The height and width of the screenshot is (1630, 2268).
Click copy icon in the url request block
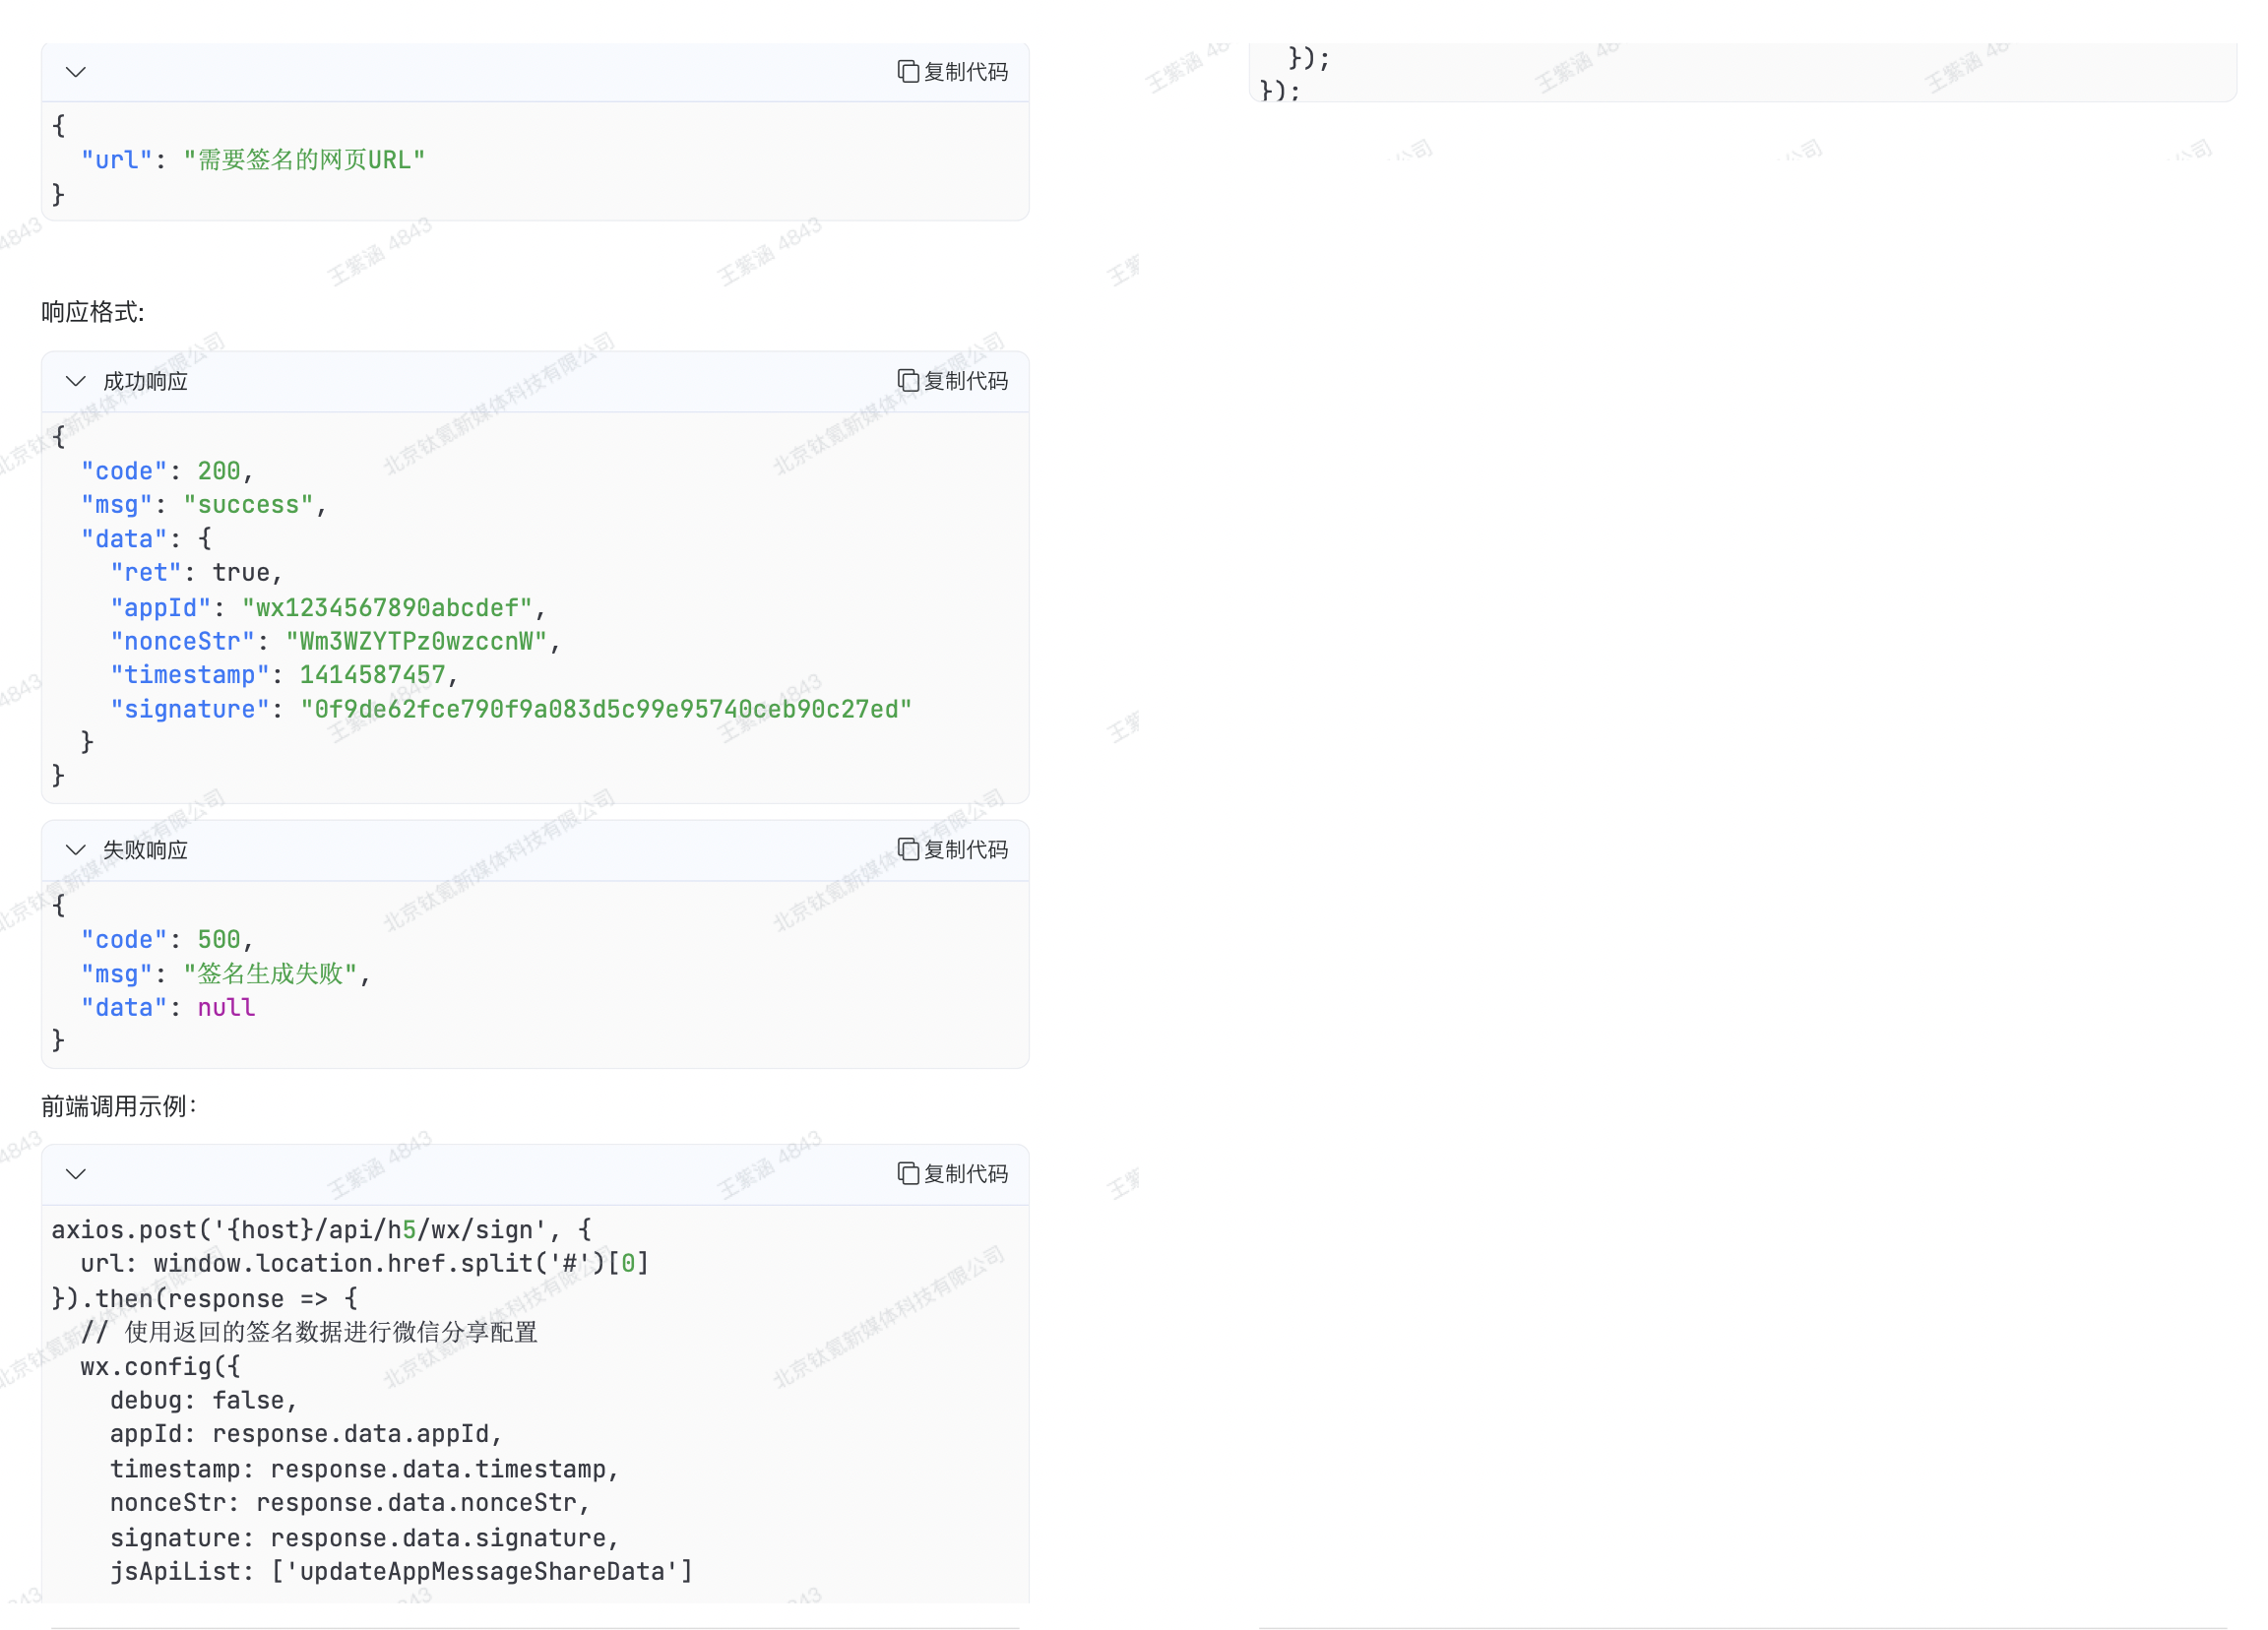pos(907,72)
